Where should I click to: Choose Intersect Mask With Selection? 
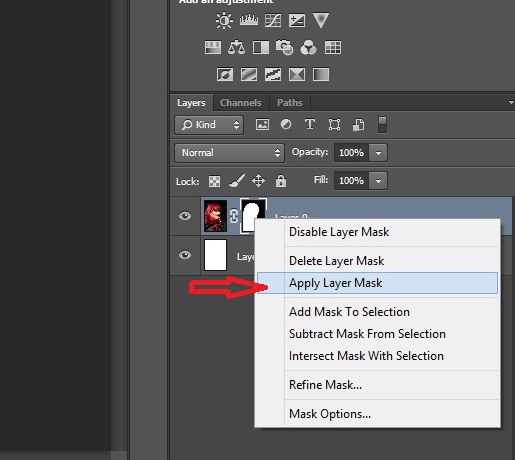click(x=377, y=356)
